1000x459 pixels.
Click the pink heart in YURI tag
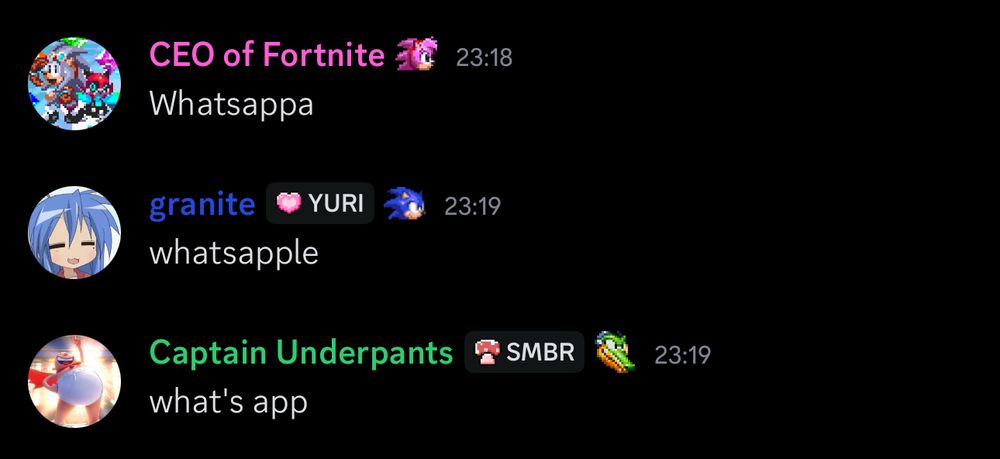(x=289, y=203)
